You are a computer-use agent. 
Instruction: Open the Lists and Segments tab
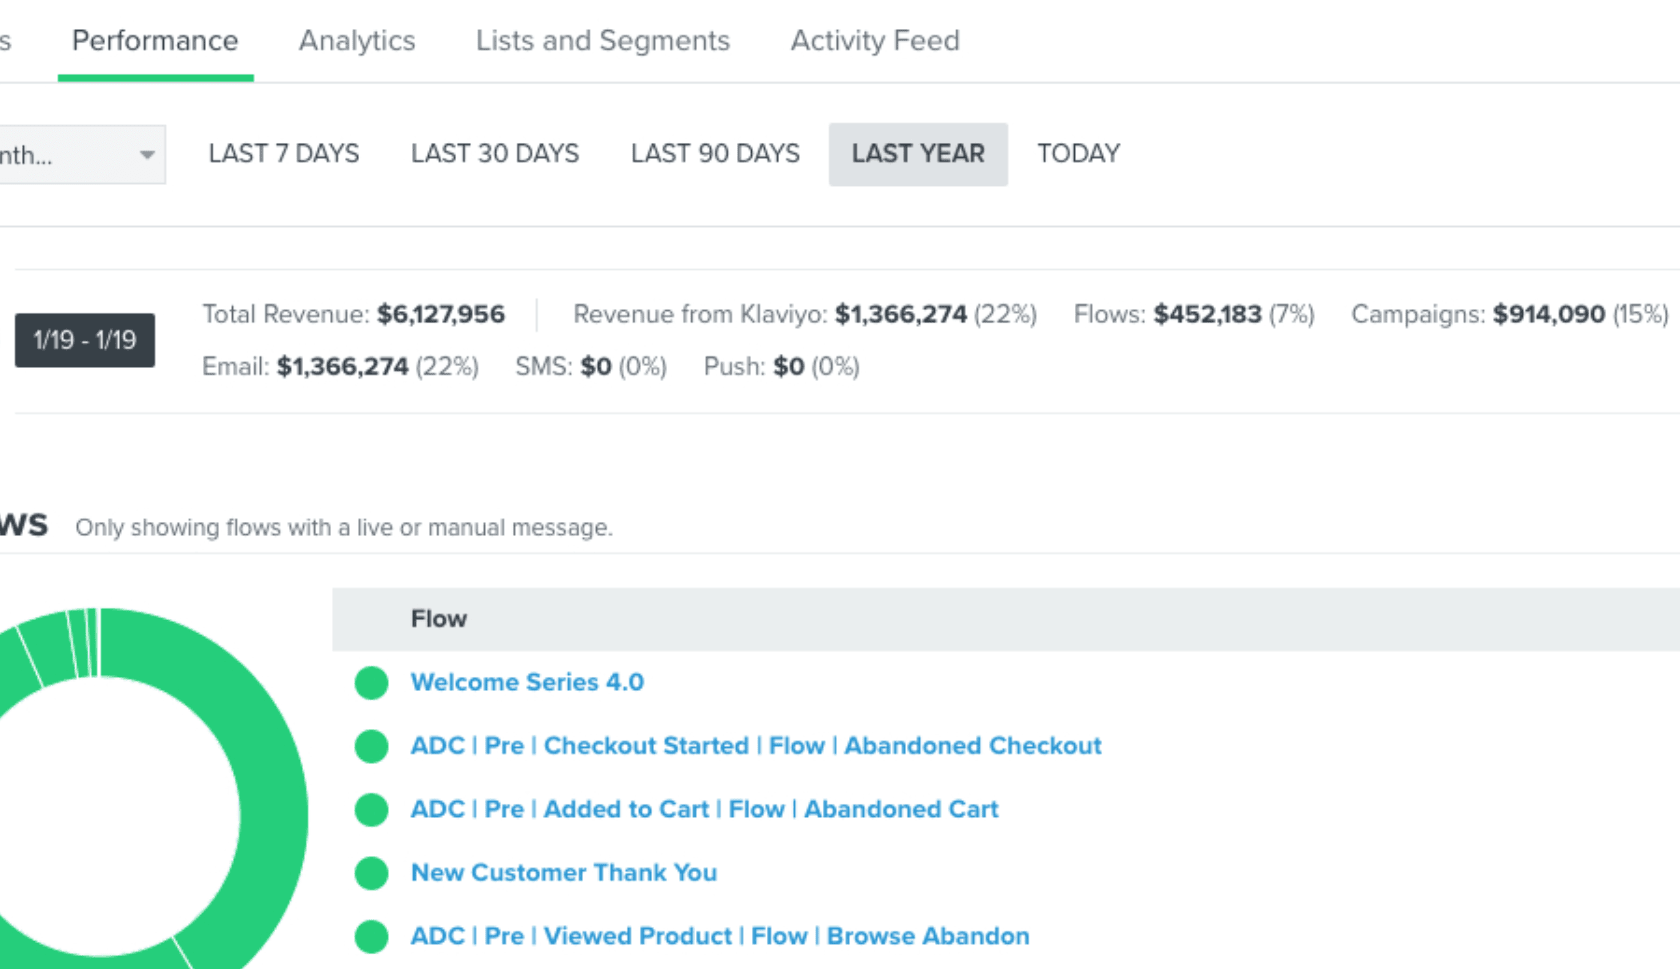point(603,41)
